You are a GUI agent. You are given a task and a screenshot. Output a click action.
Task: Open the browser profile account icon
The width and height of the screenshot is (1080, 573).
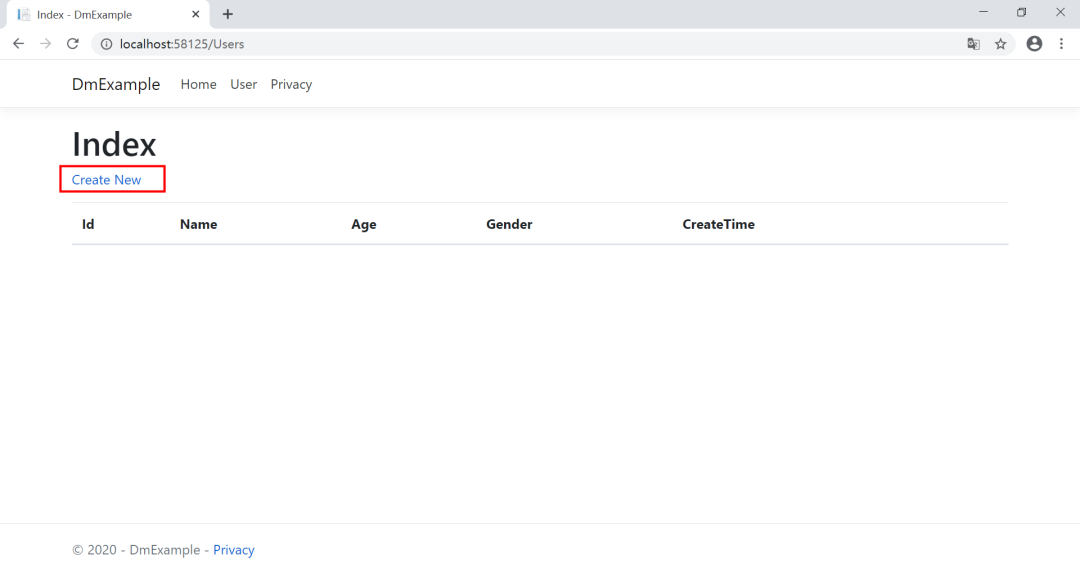click(x=1034, y=43)
